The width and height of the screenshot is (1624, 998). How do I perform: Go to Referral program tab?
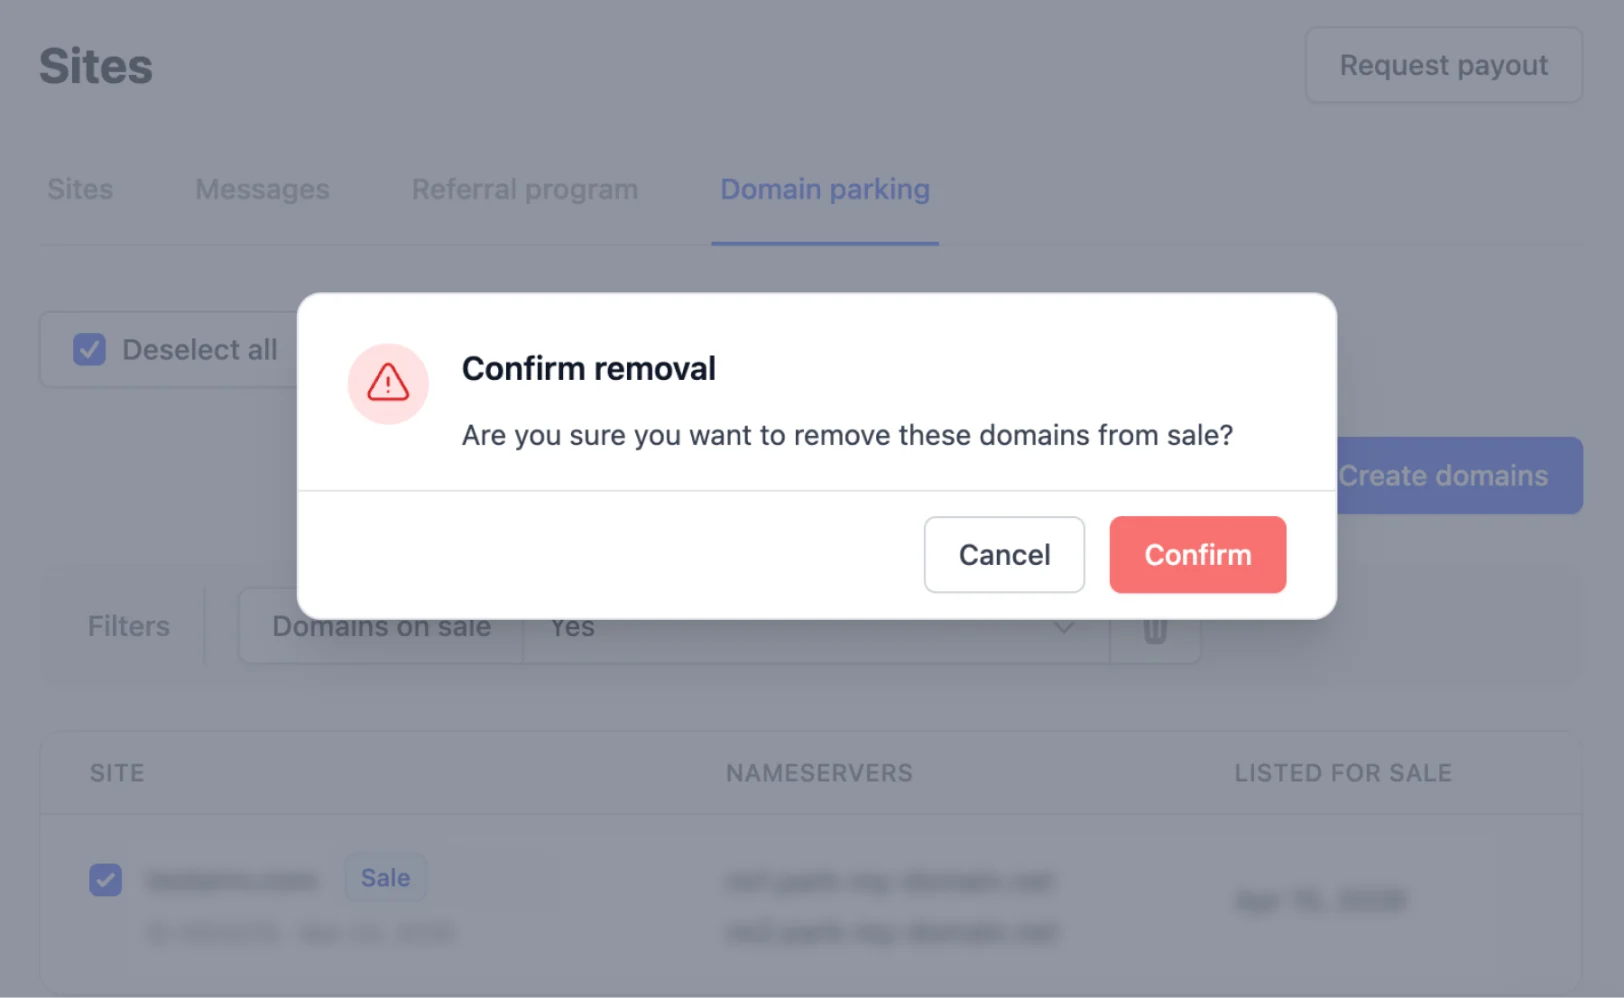point(525,189)
